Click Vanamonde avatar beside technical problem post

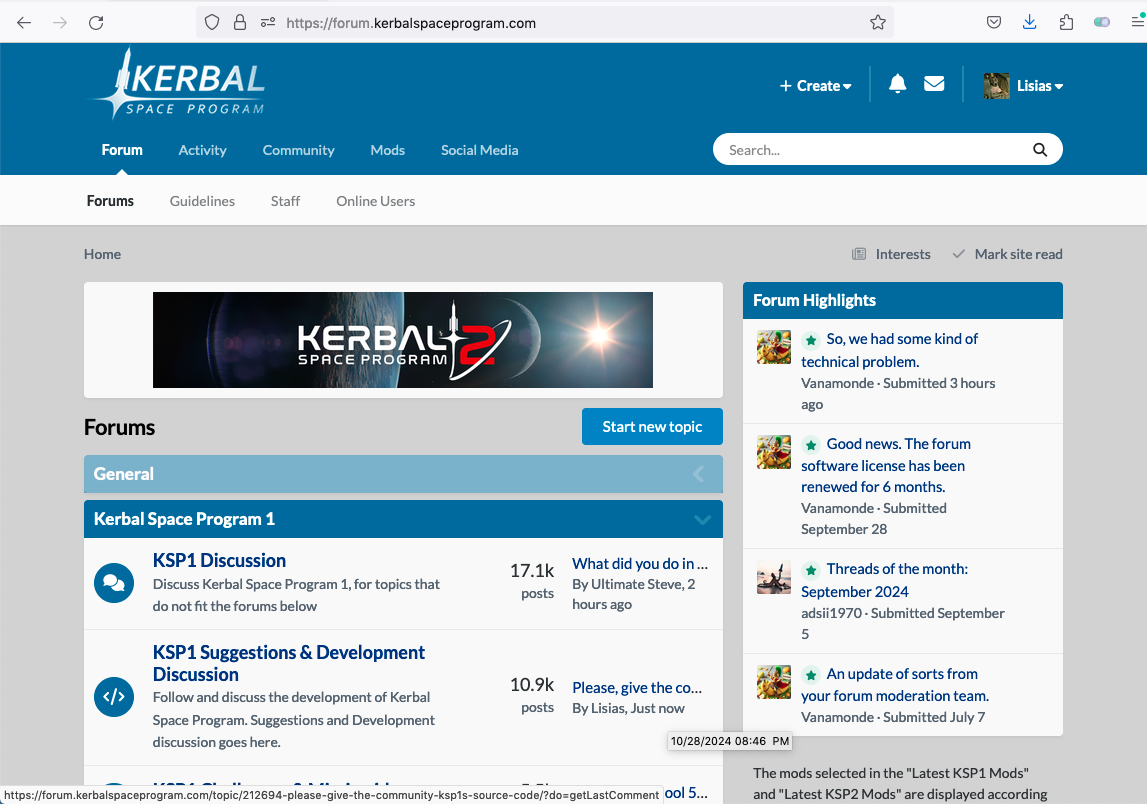click(774, 347)
